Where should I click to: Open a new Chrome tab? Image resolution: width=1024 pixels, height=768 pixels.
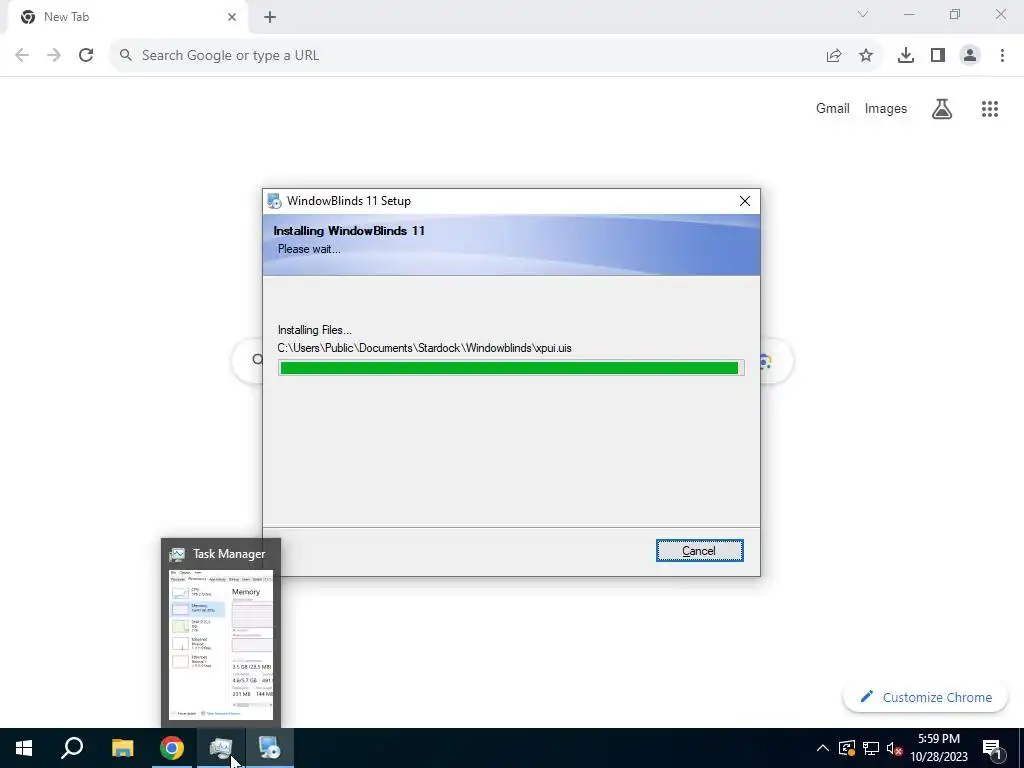pyautogui.click(x=270, y=17)
